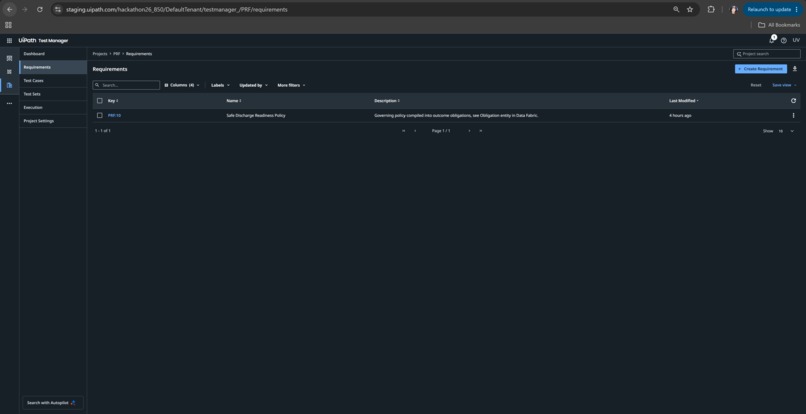Open the Labels filter dropdown
Viewport: 806px width, 414px height.
221,85
